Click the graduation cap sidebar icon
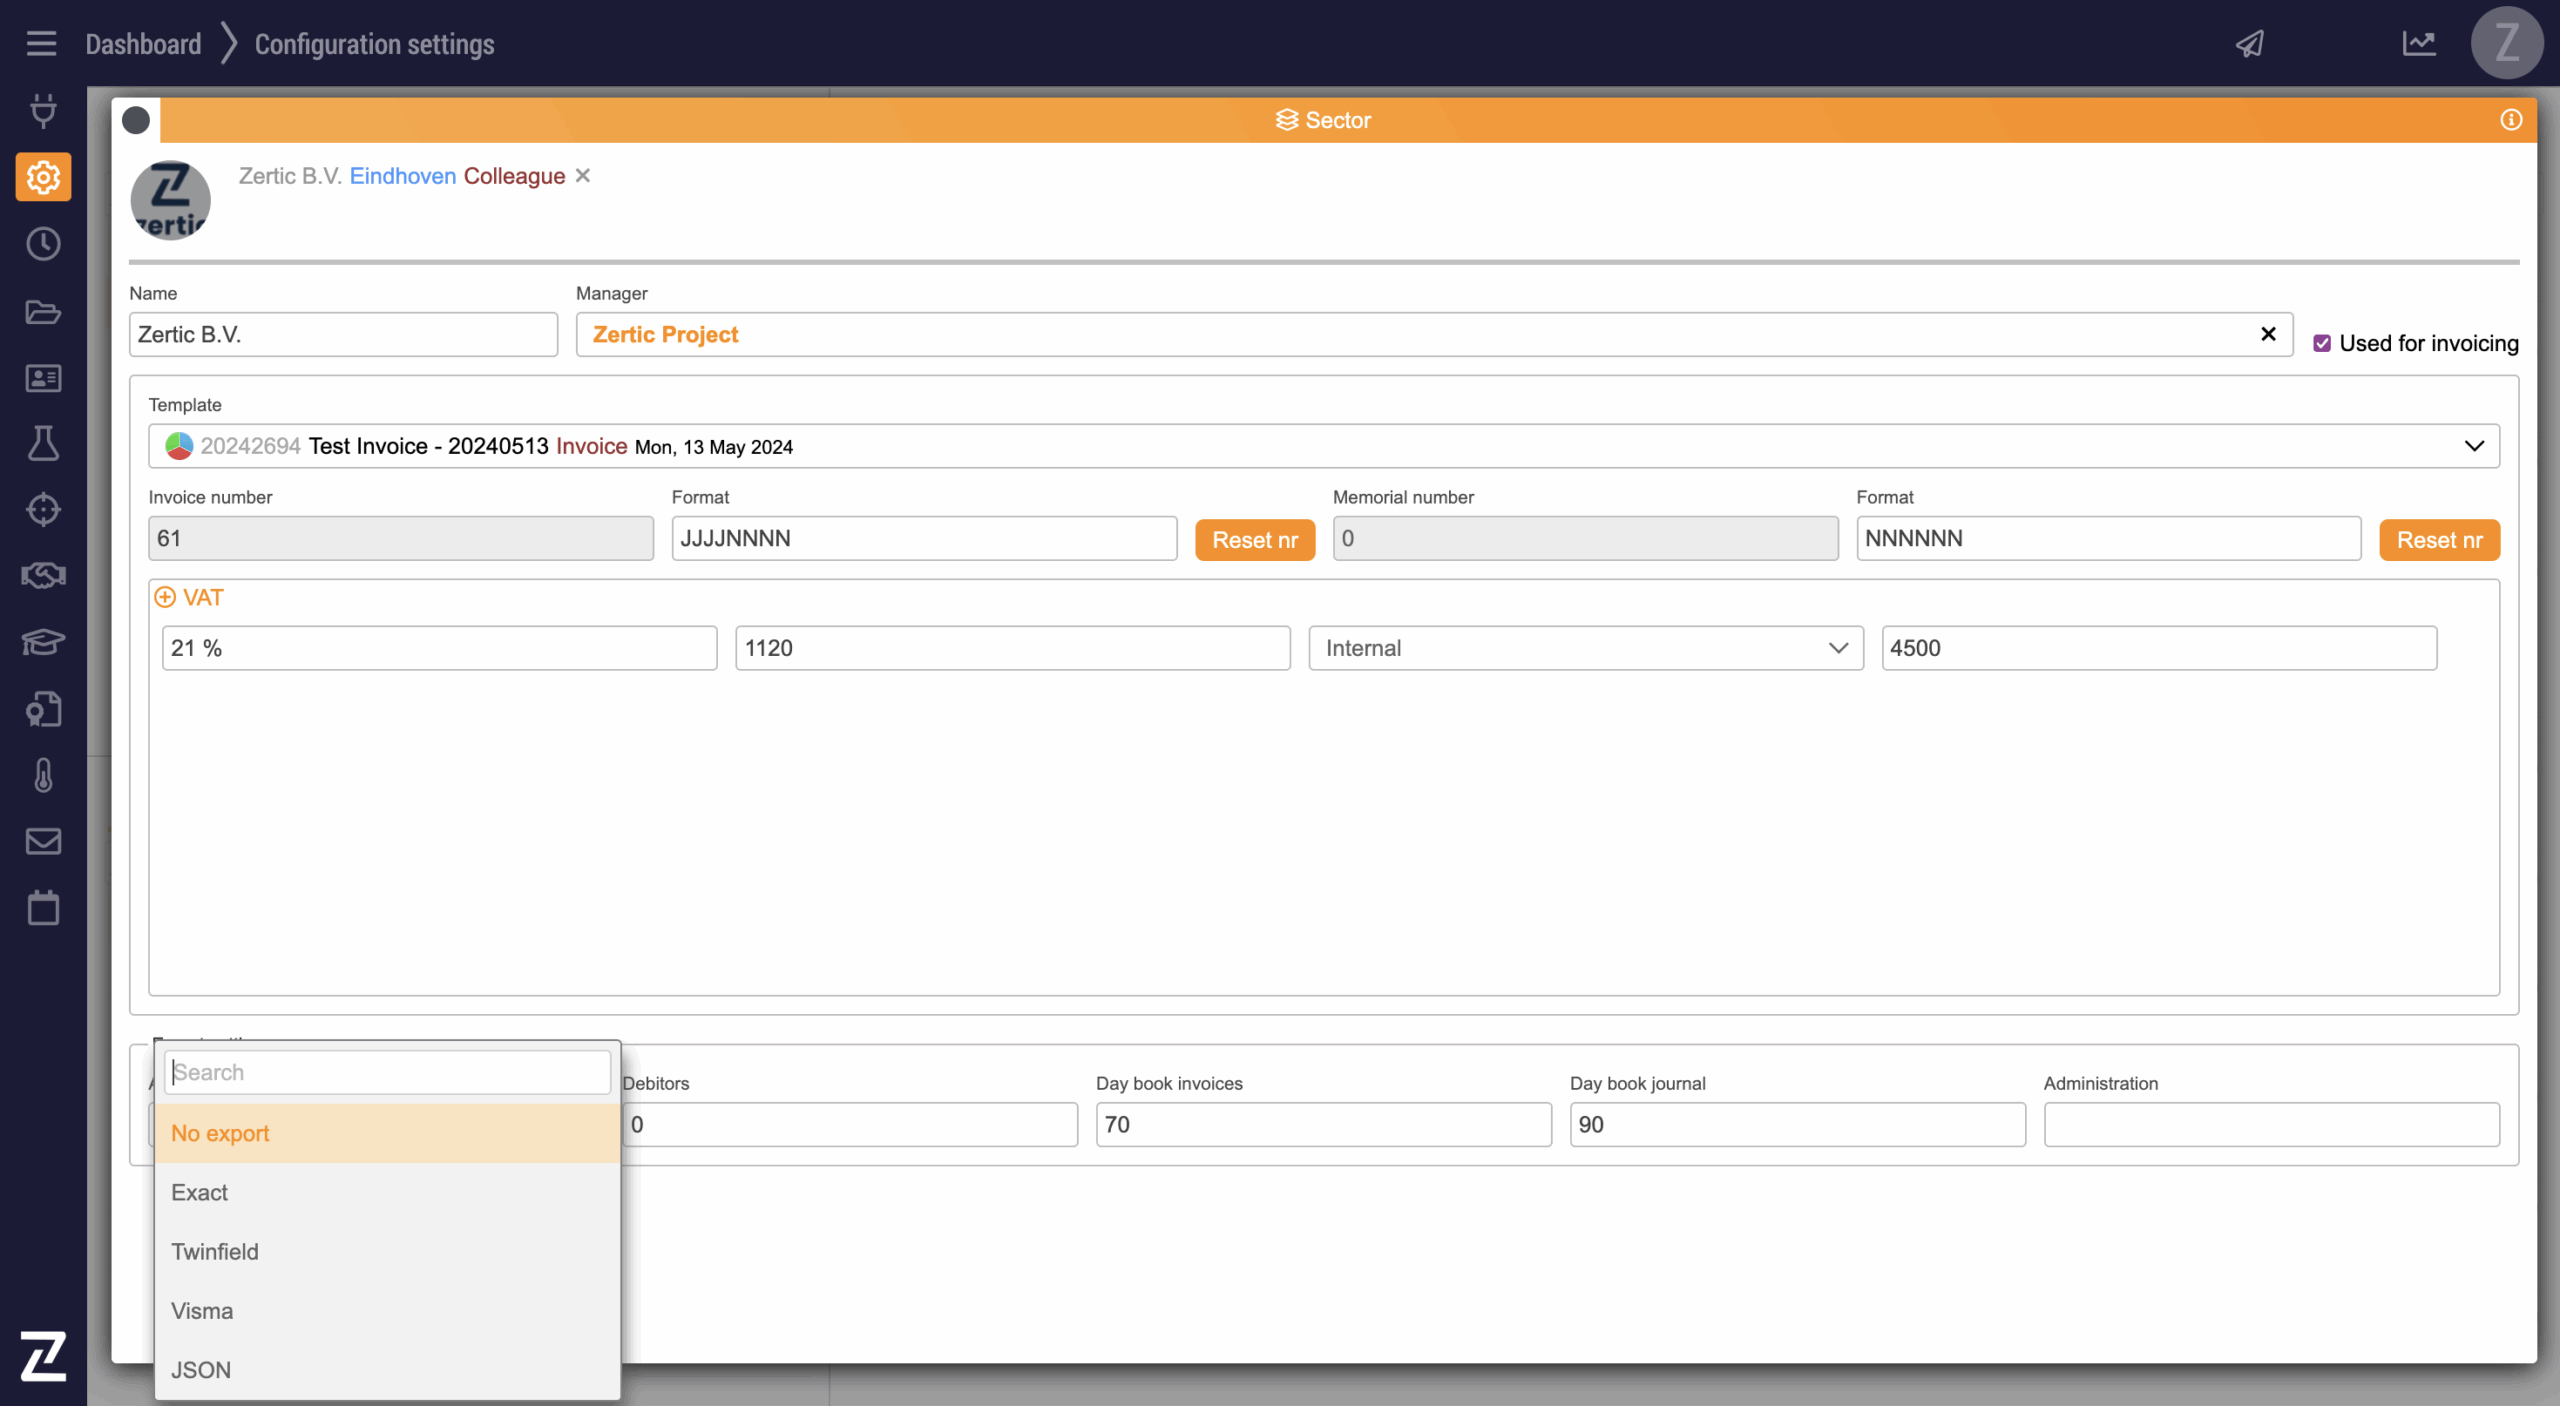This screenshot has height=1406, width=2560. coord(43,641)
